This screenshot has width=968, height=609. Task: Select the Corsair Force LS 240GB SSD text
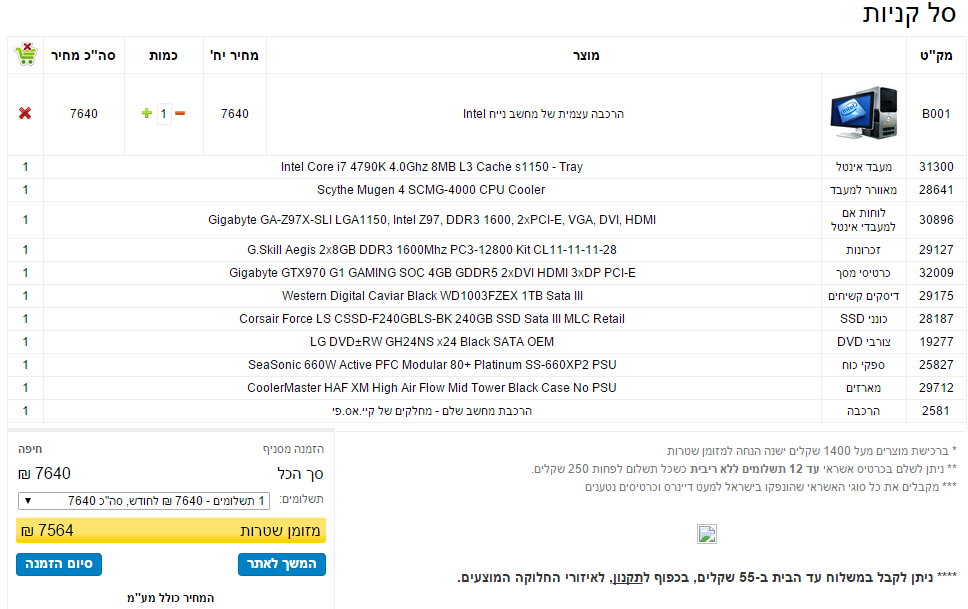[432, 319]
